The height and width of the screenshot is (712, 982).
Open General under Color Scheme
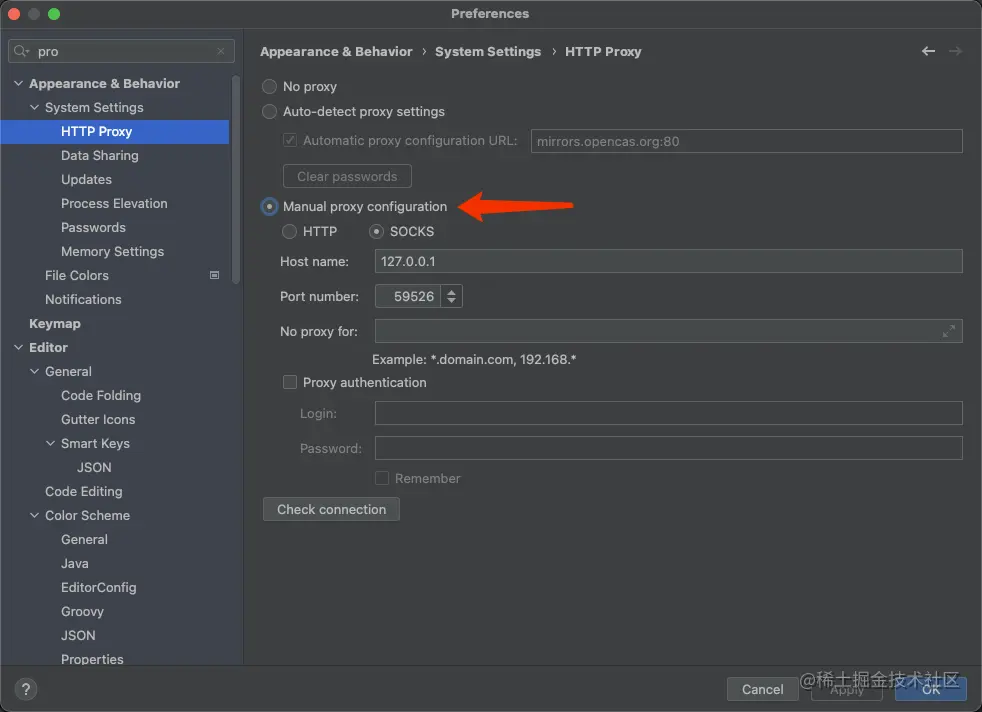click(x=85, y=540)
